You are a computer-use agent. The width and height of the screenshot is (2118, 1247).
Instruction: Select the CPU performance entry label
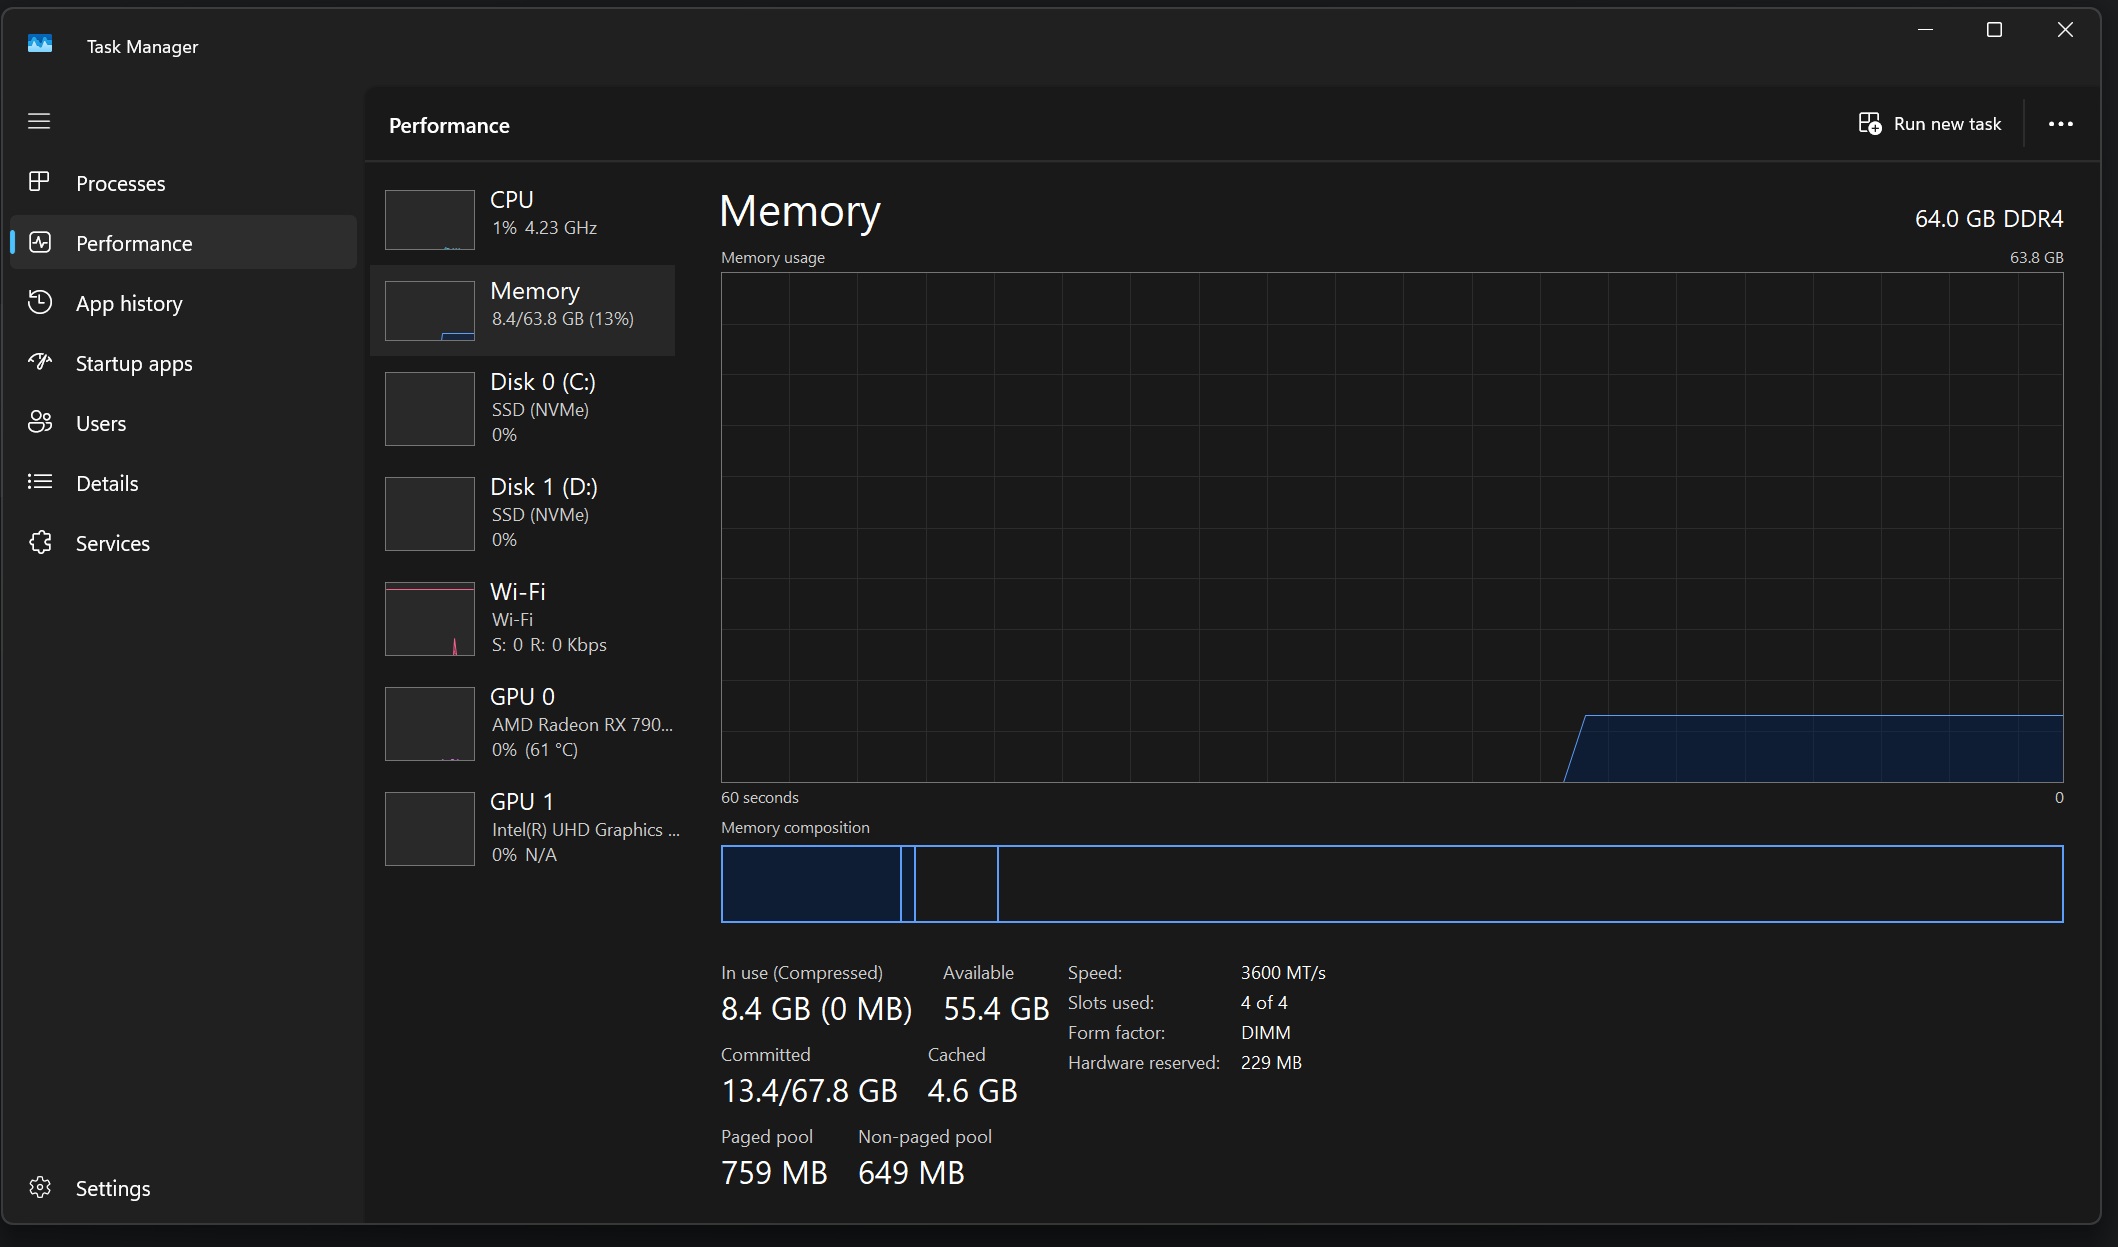click(512, 199)
